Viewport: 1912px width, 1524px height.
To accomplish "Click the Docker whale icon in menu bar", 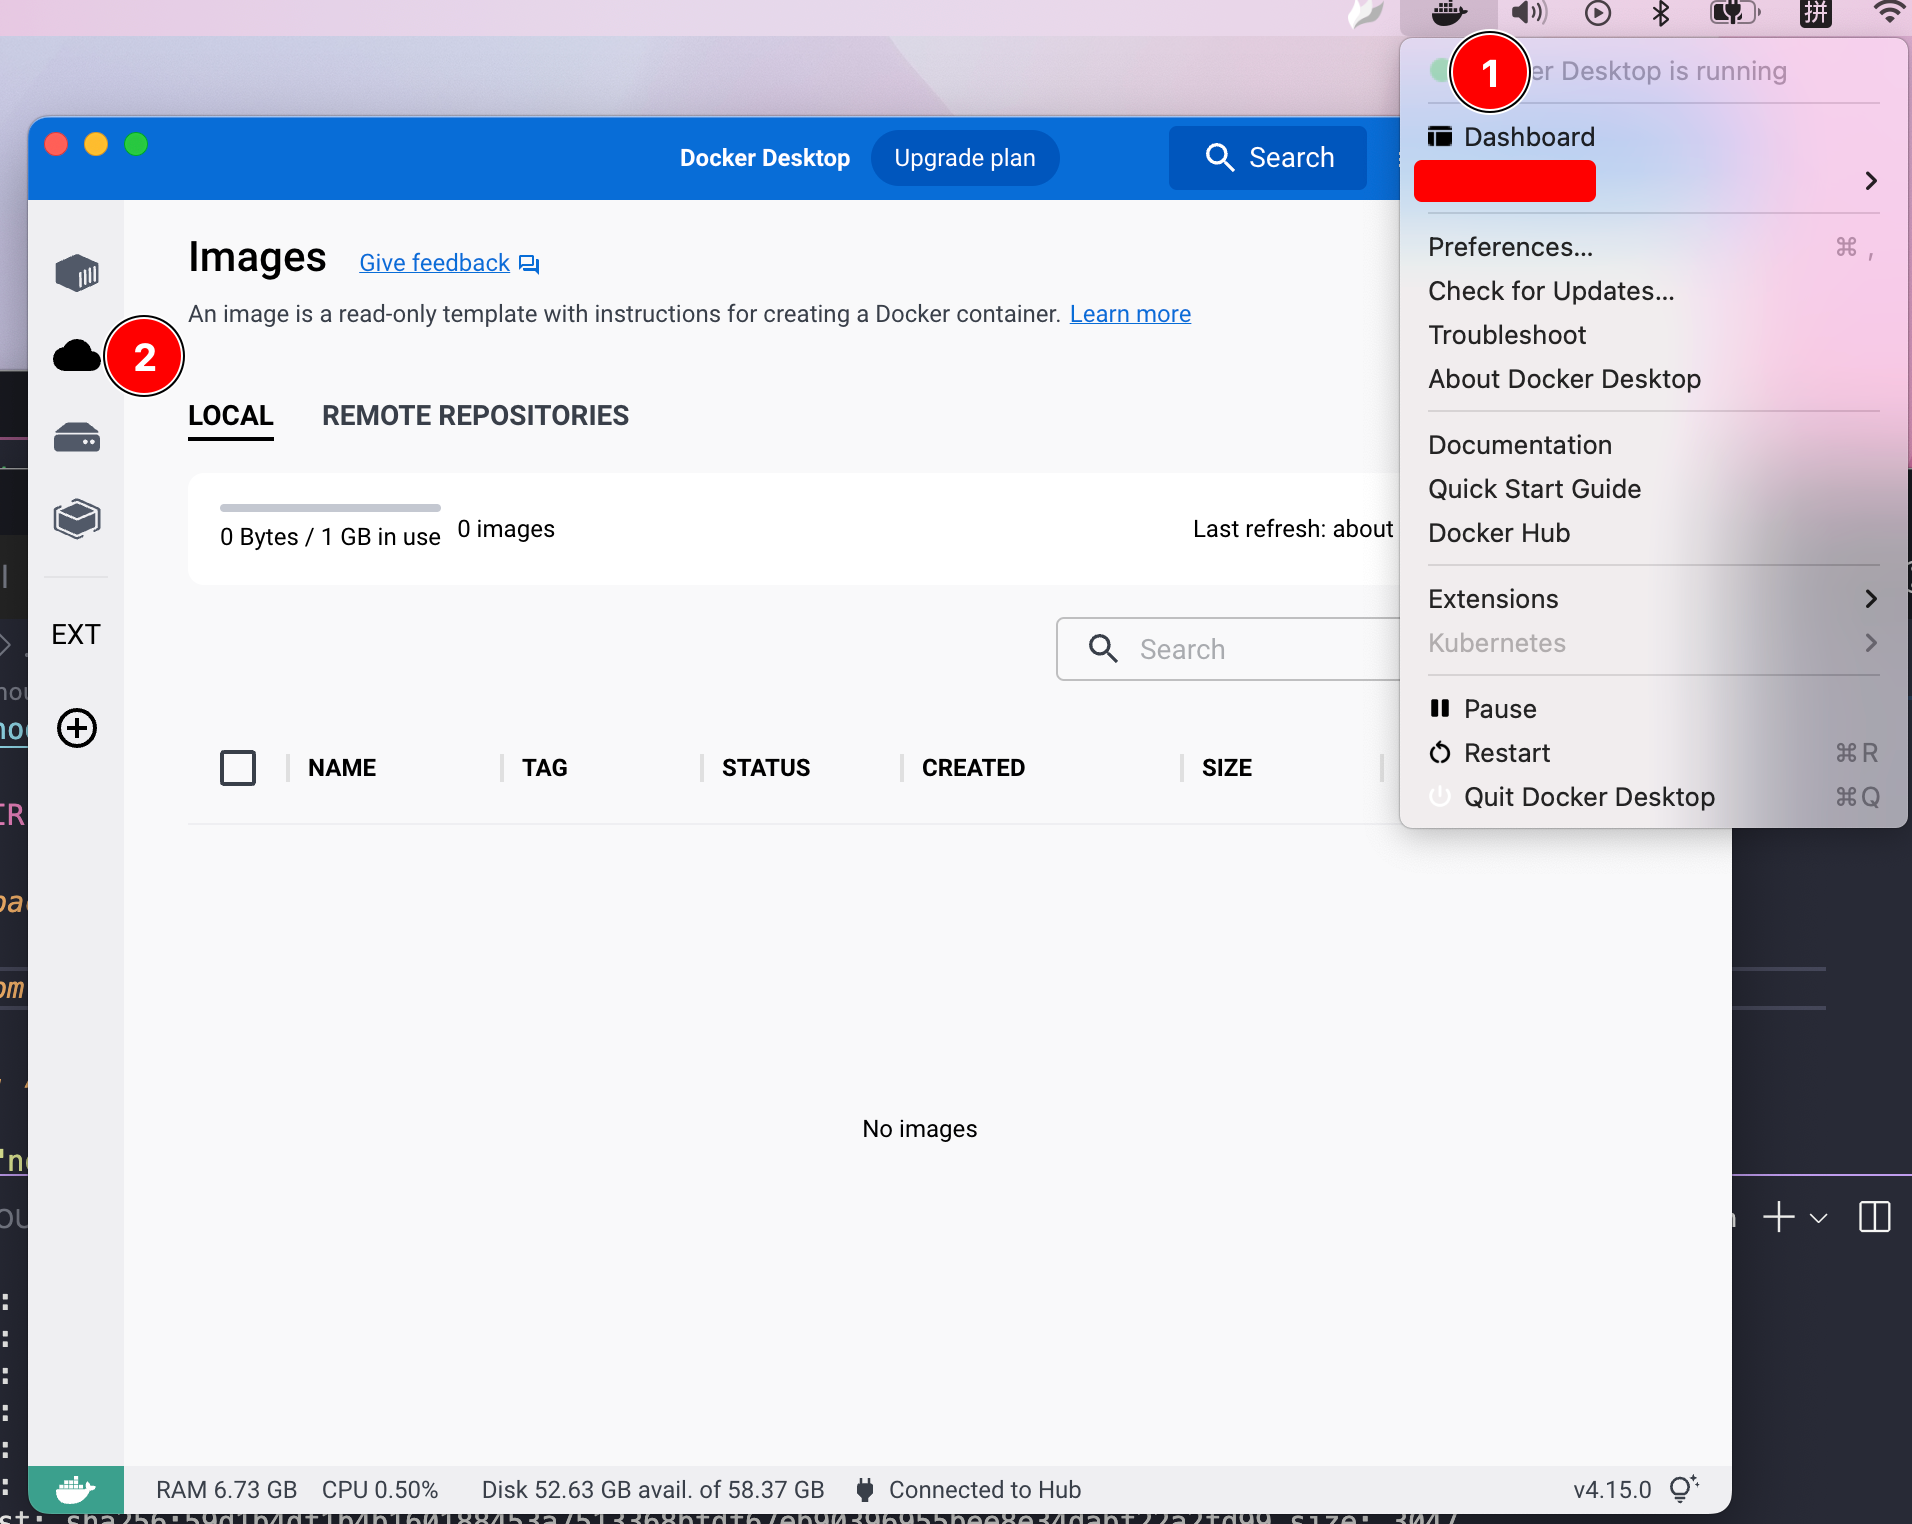I will click(x=1448, y=14).
